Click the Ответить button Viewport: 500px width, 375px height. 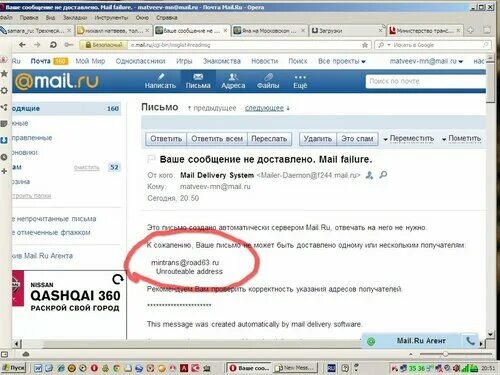(166, 139)
